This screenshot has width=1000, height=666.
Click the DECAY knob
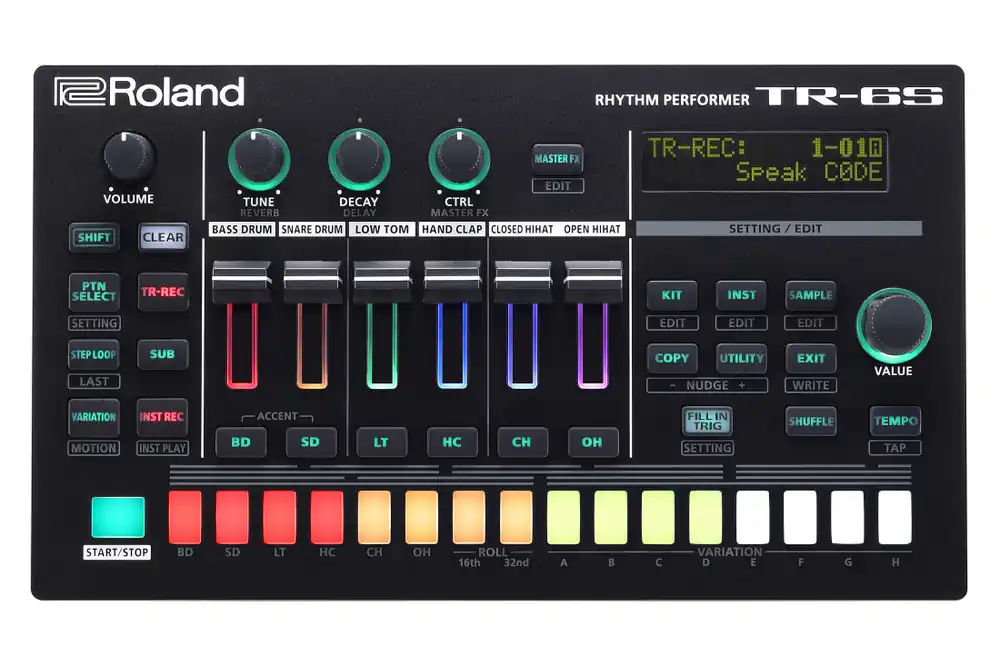pyautogui.click(x=359, y=159)
